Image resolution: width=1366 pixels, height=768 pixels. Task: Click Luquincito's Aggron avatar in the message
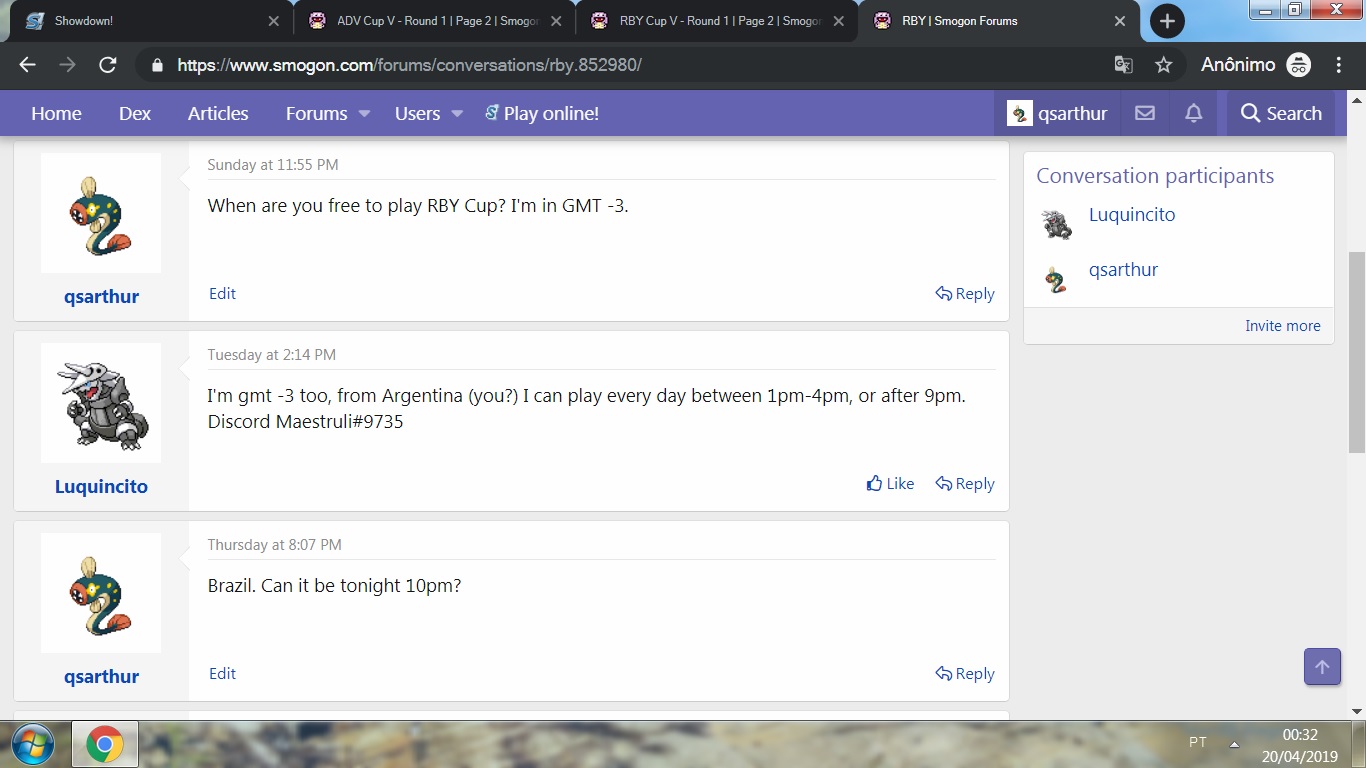coord(101,403)
